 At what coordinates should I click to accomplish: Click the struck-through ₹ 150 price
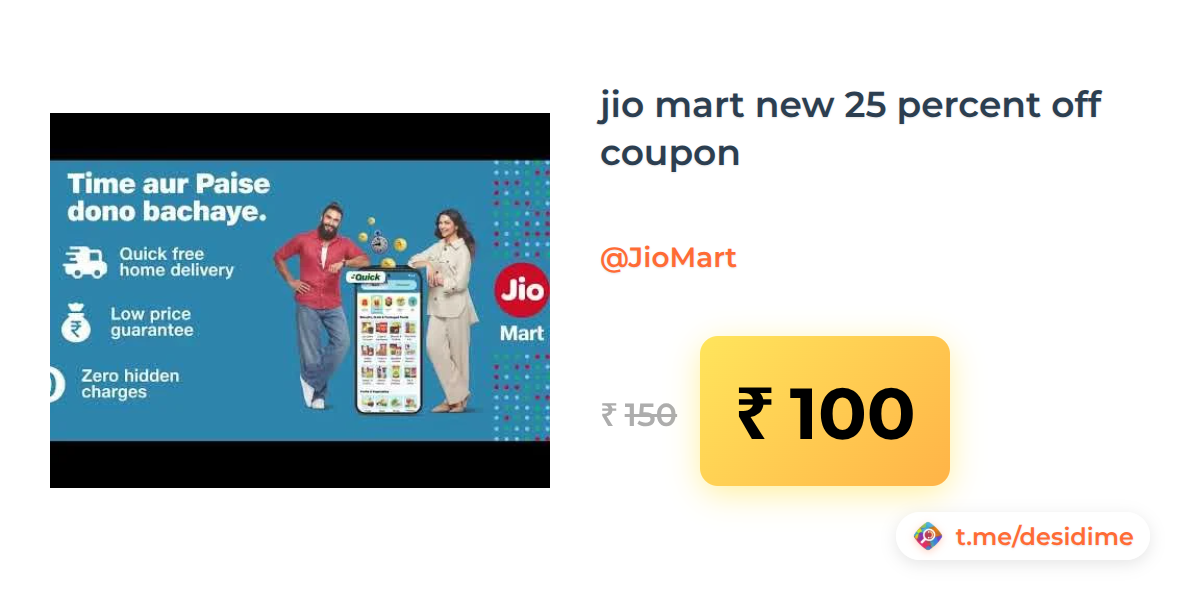coord(639,414)
